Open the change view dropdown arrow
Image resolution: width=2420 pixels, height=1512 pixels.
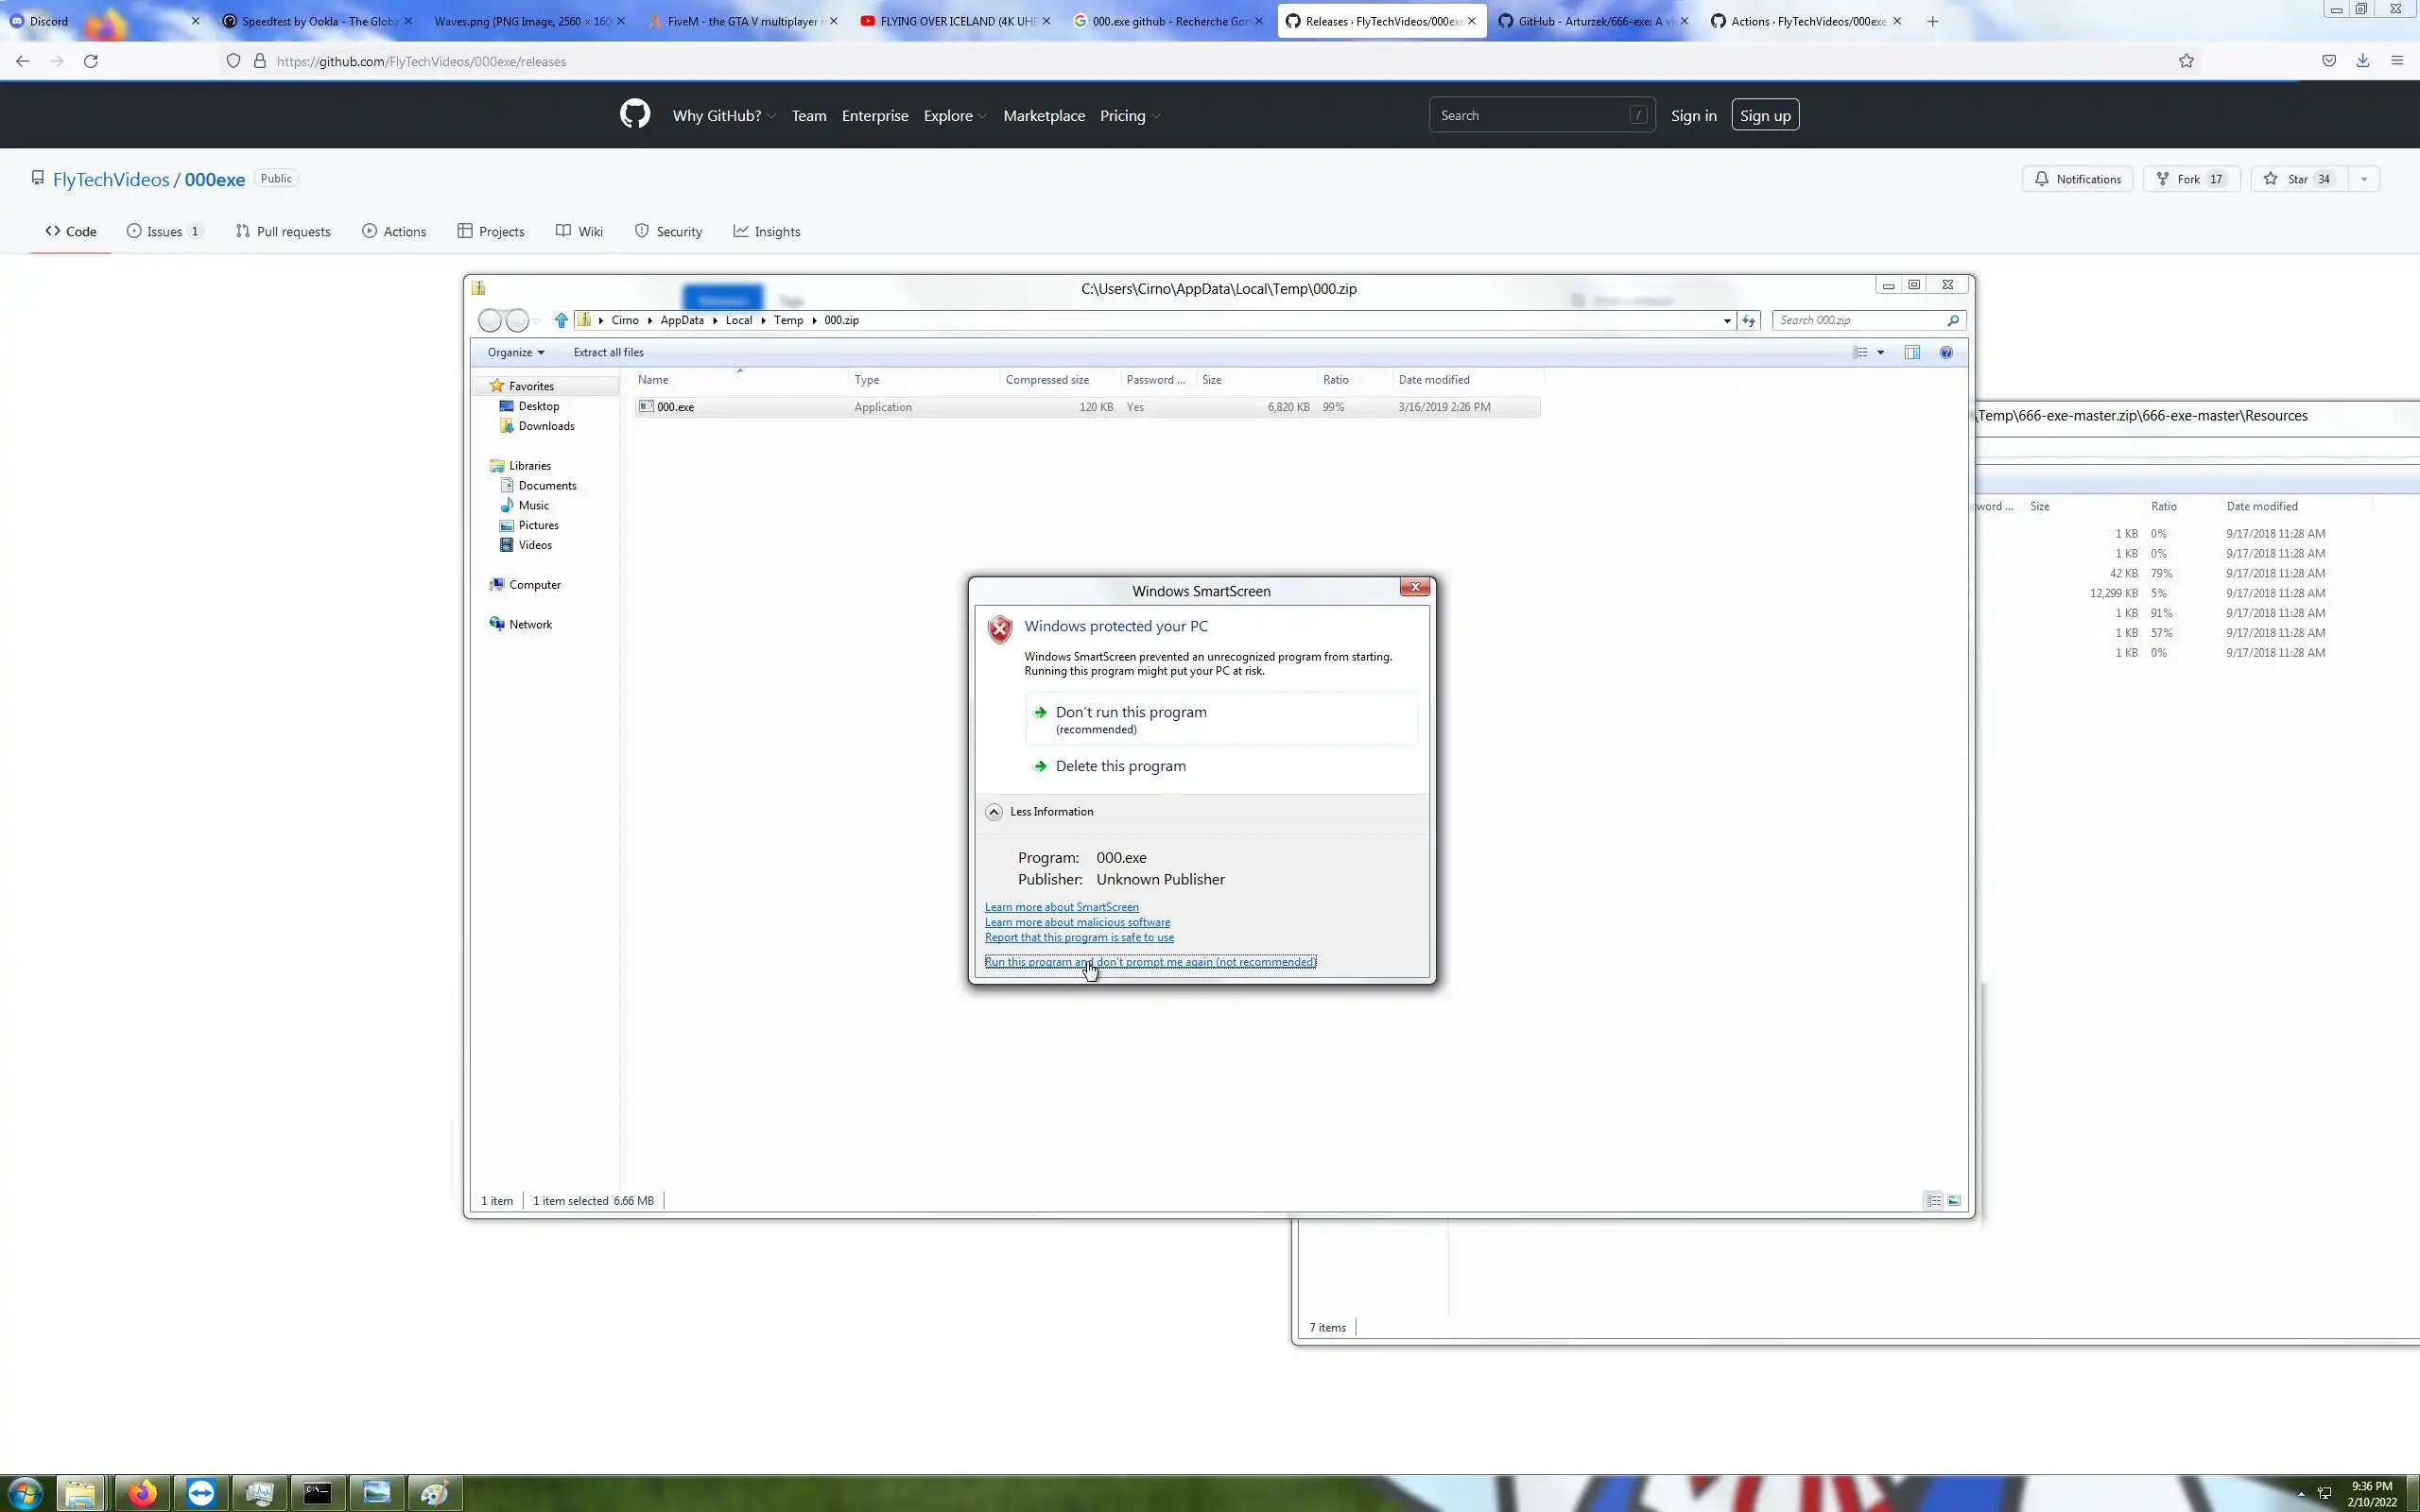[x=1880, y=352]
